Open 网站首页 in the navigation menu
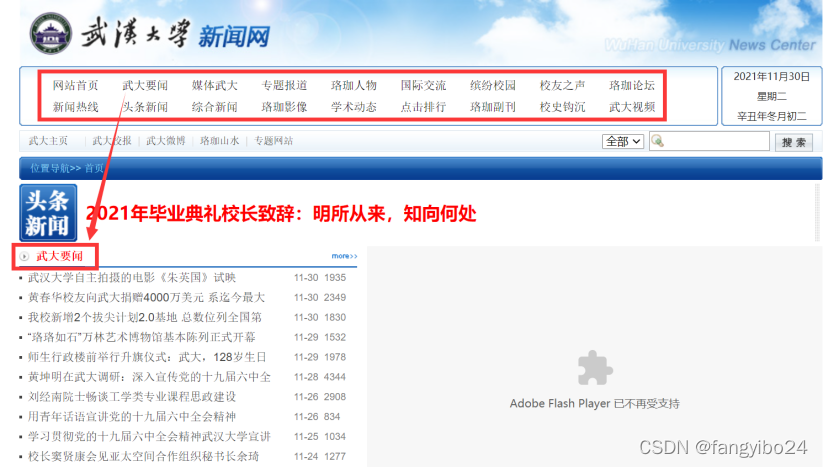This screenshot has height=467, width=823. (x=76, y=86)
